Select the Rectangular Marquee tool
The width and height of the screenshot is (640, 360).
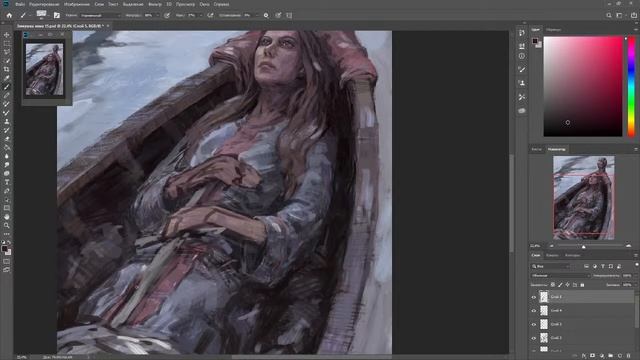7,44
